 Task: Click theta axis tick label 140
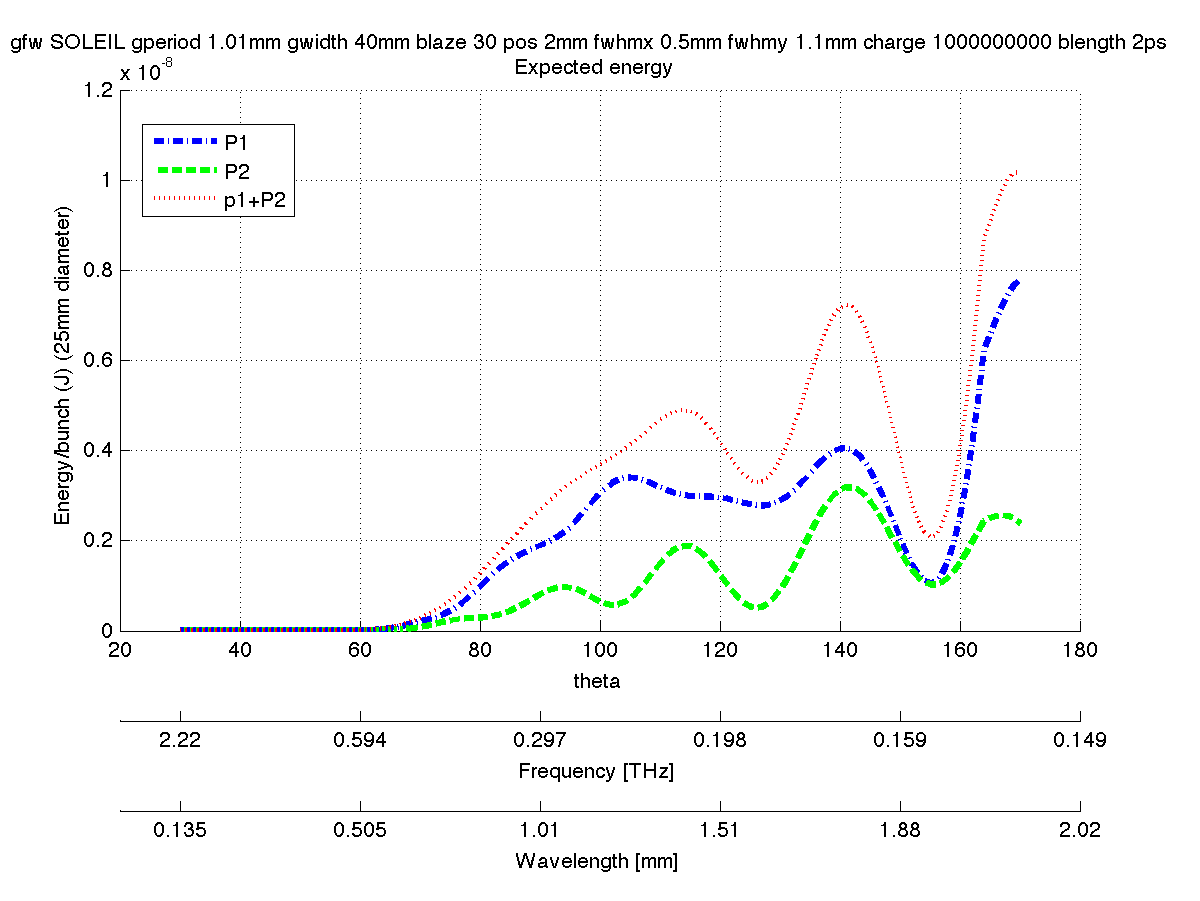840,650
